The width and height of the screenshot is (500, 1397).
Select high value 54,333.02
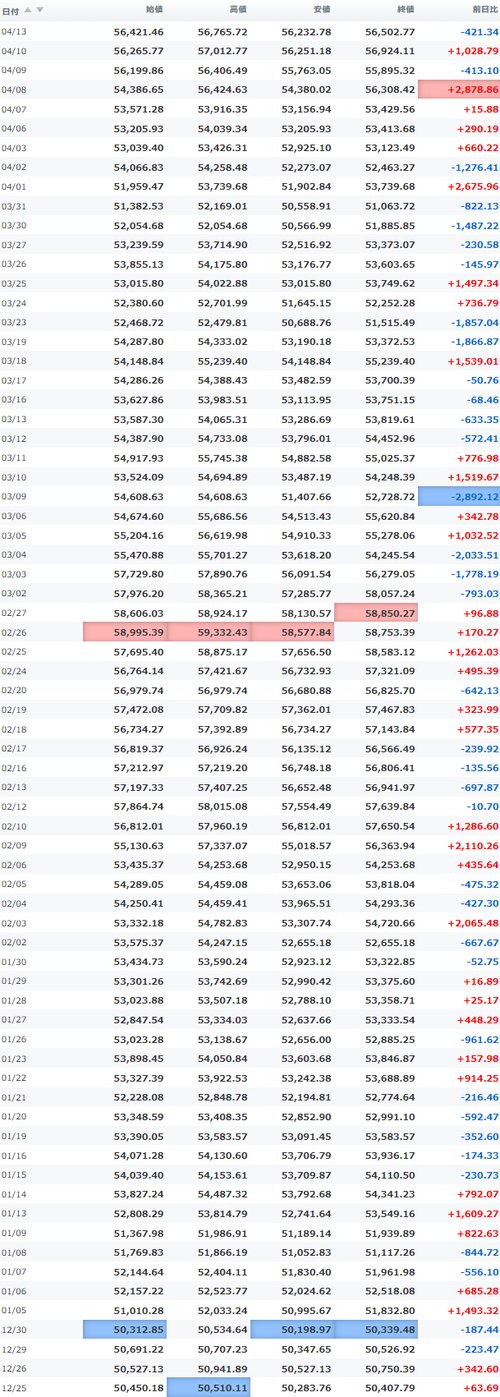click(x=223, y=341)
